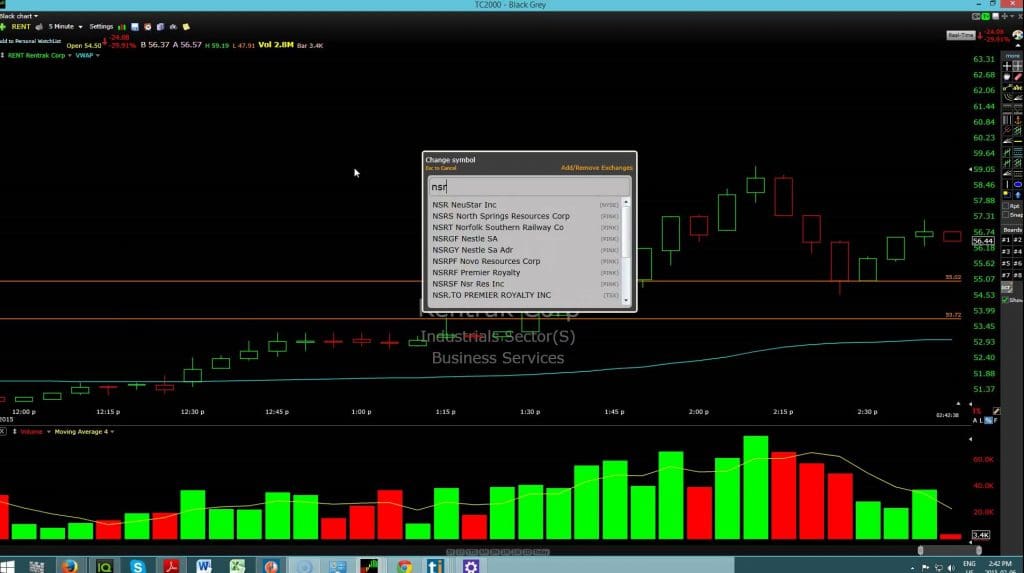Open Word from the taskbar
This screenshot has width=1024, height=573.
(x=204, y=566)
